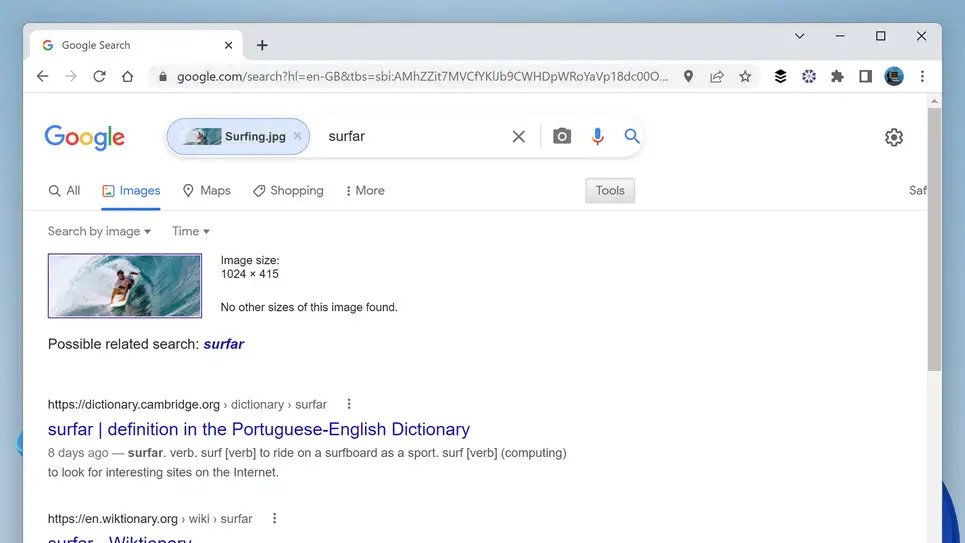The image size is (965, 543).
Task: Expand the More search categories menu
Action: (x=365, y=191)
